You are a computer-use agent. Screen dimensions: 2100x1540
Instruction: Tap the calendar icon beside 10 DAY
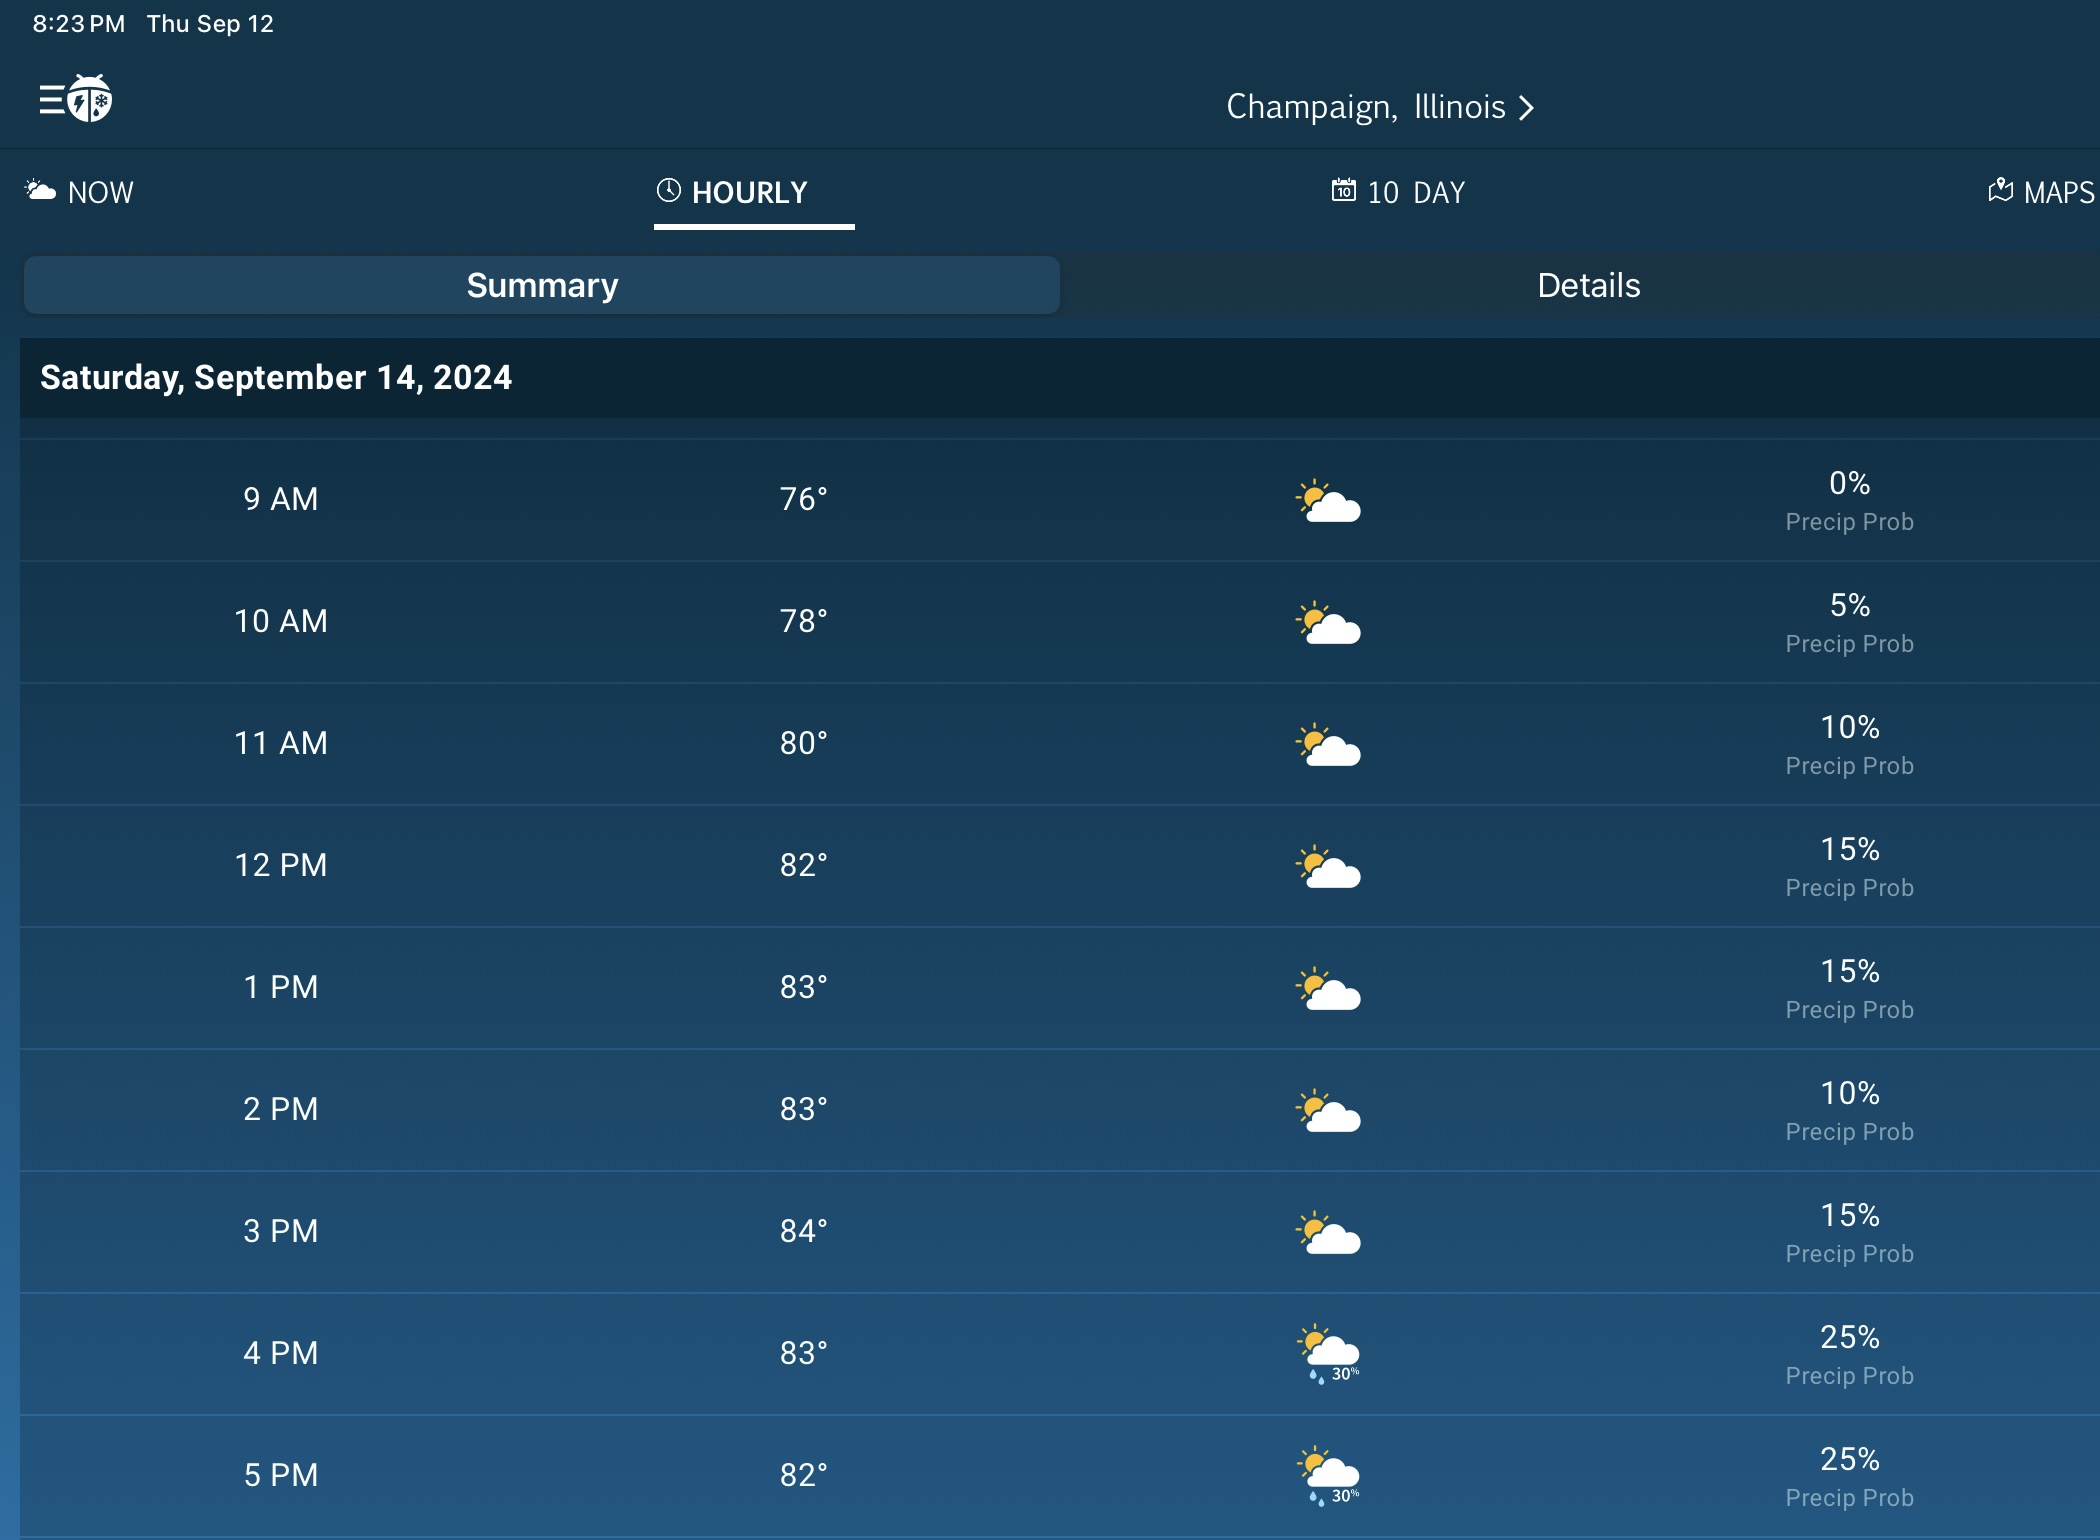click(x=1343, y=190)
